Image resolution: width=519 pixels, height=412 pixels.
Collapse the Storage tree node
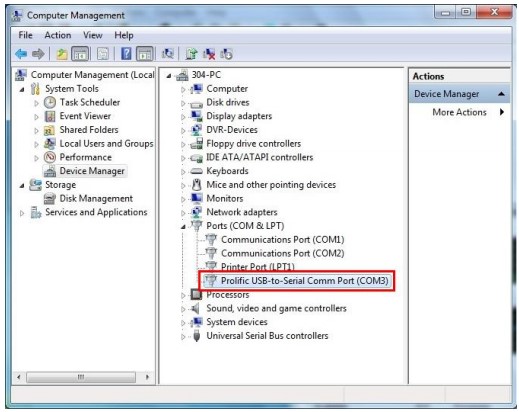click(22, 185)
